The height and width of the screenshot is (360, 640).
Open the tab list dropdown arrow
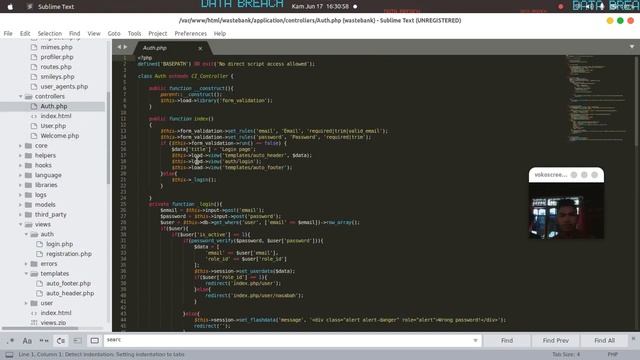pyautogui.click(x=632, y=47)
